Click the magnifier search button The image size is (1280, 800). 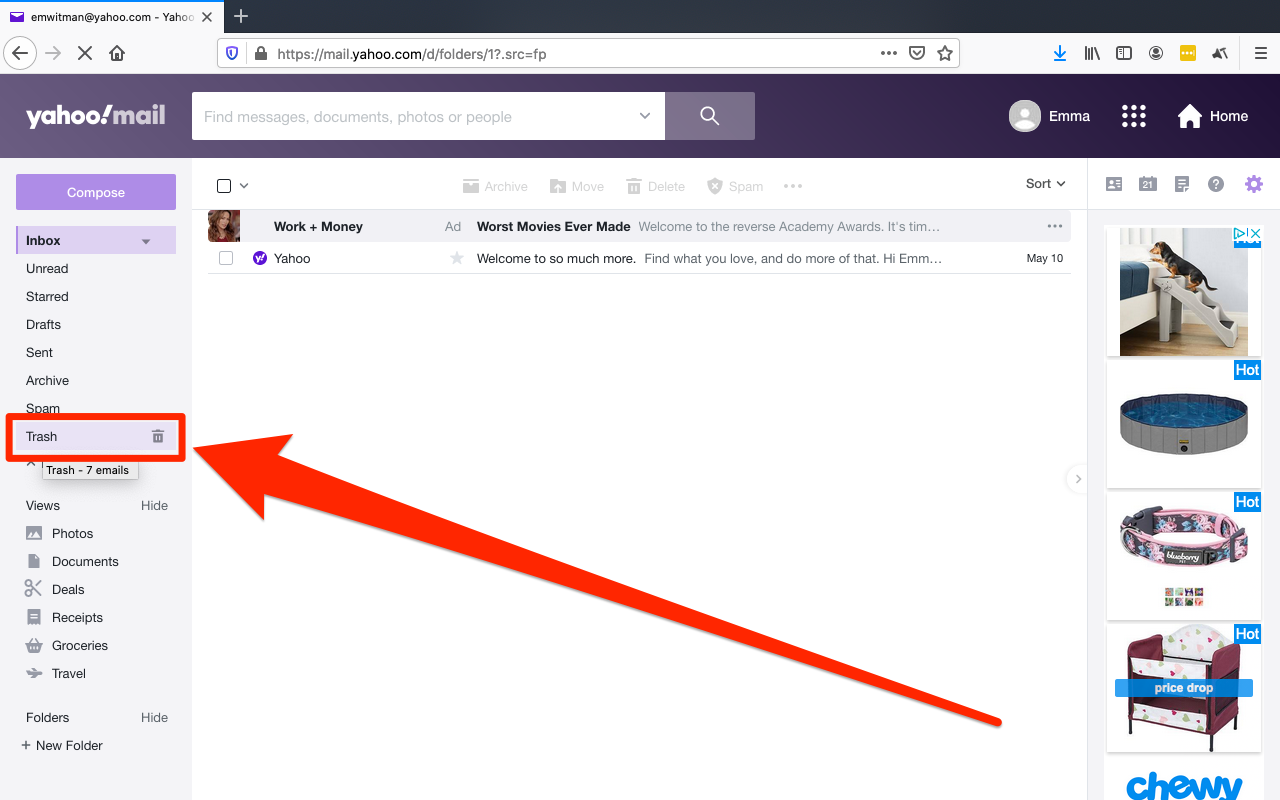click(x=710, y=116)
